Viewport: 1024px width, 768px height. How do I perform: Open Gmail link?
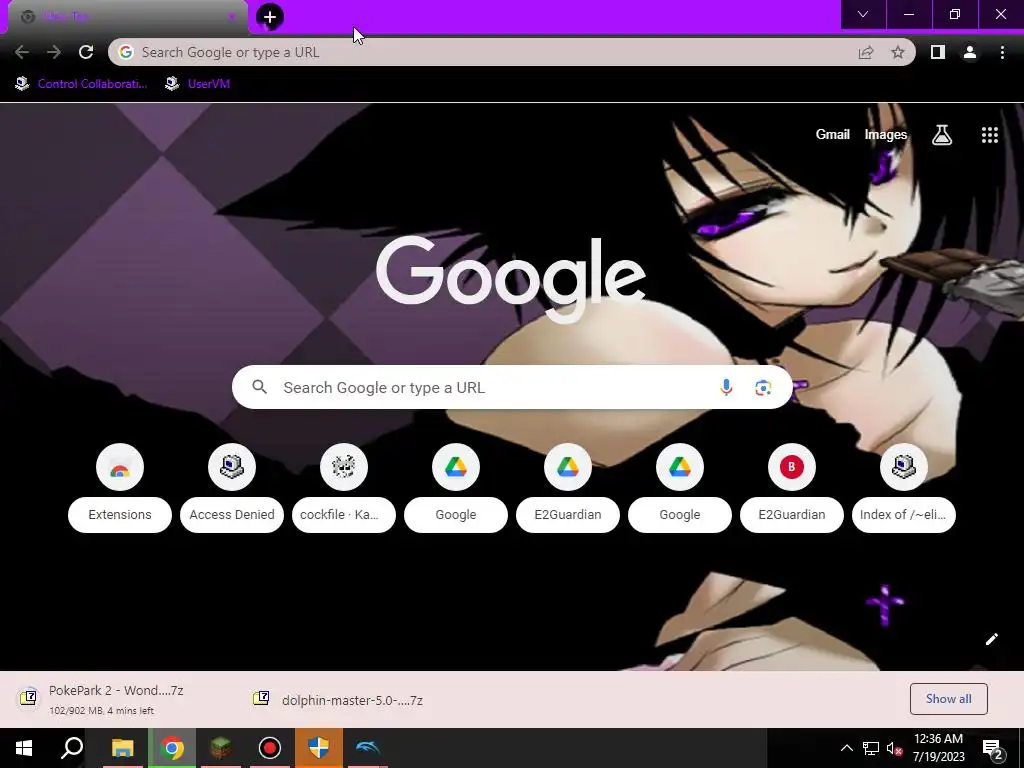[833, 135]
